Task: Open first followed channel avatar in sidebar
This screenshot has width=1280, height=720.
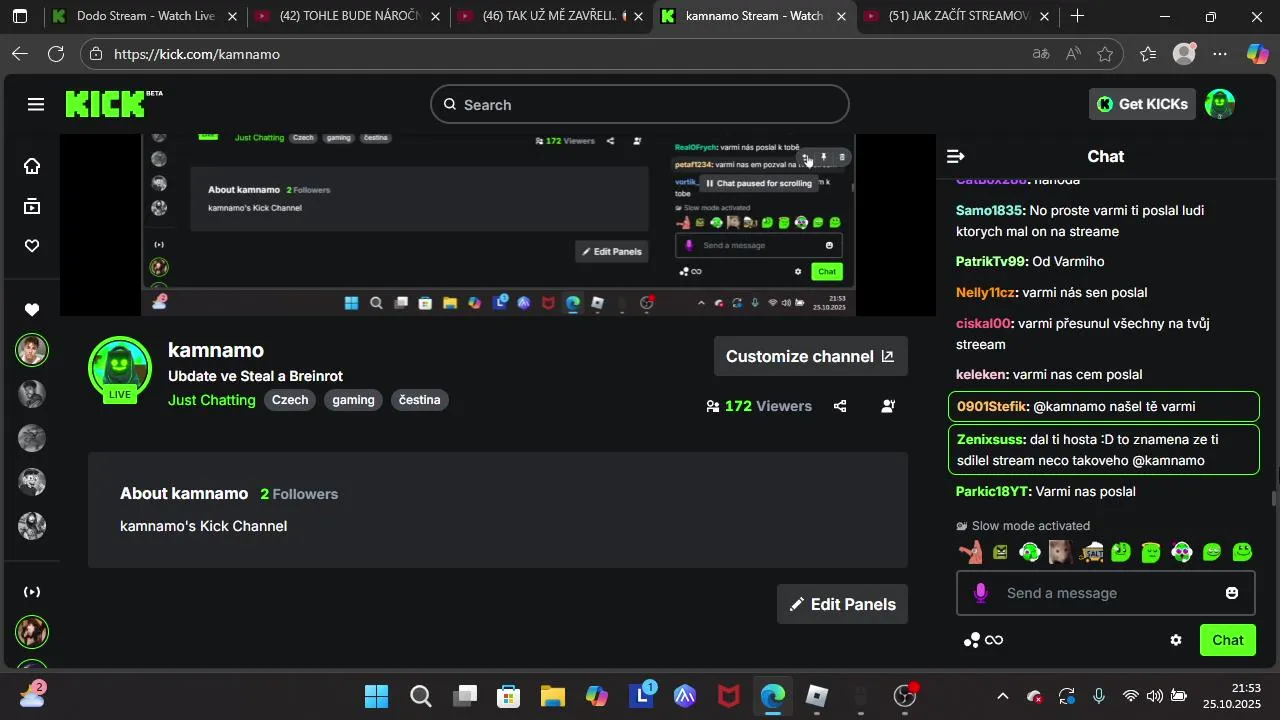Action: pyautogui.click(x=32, y=350)
